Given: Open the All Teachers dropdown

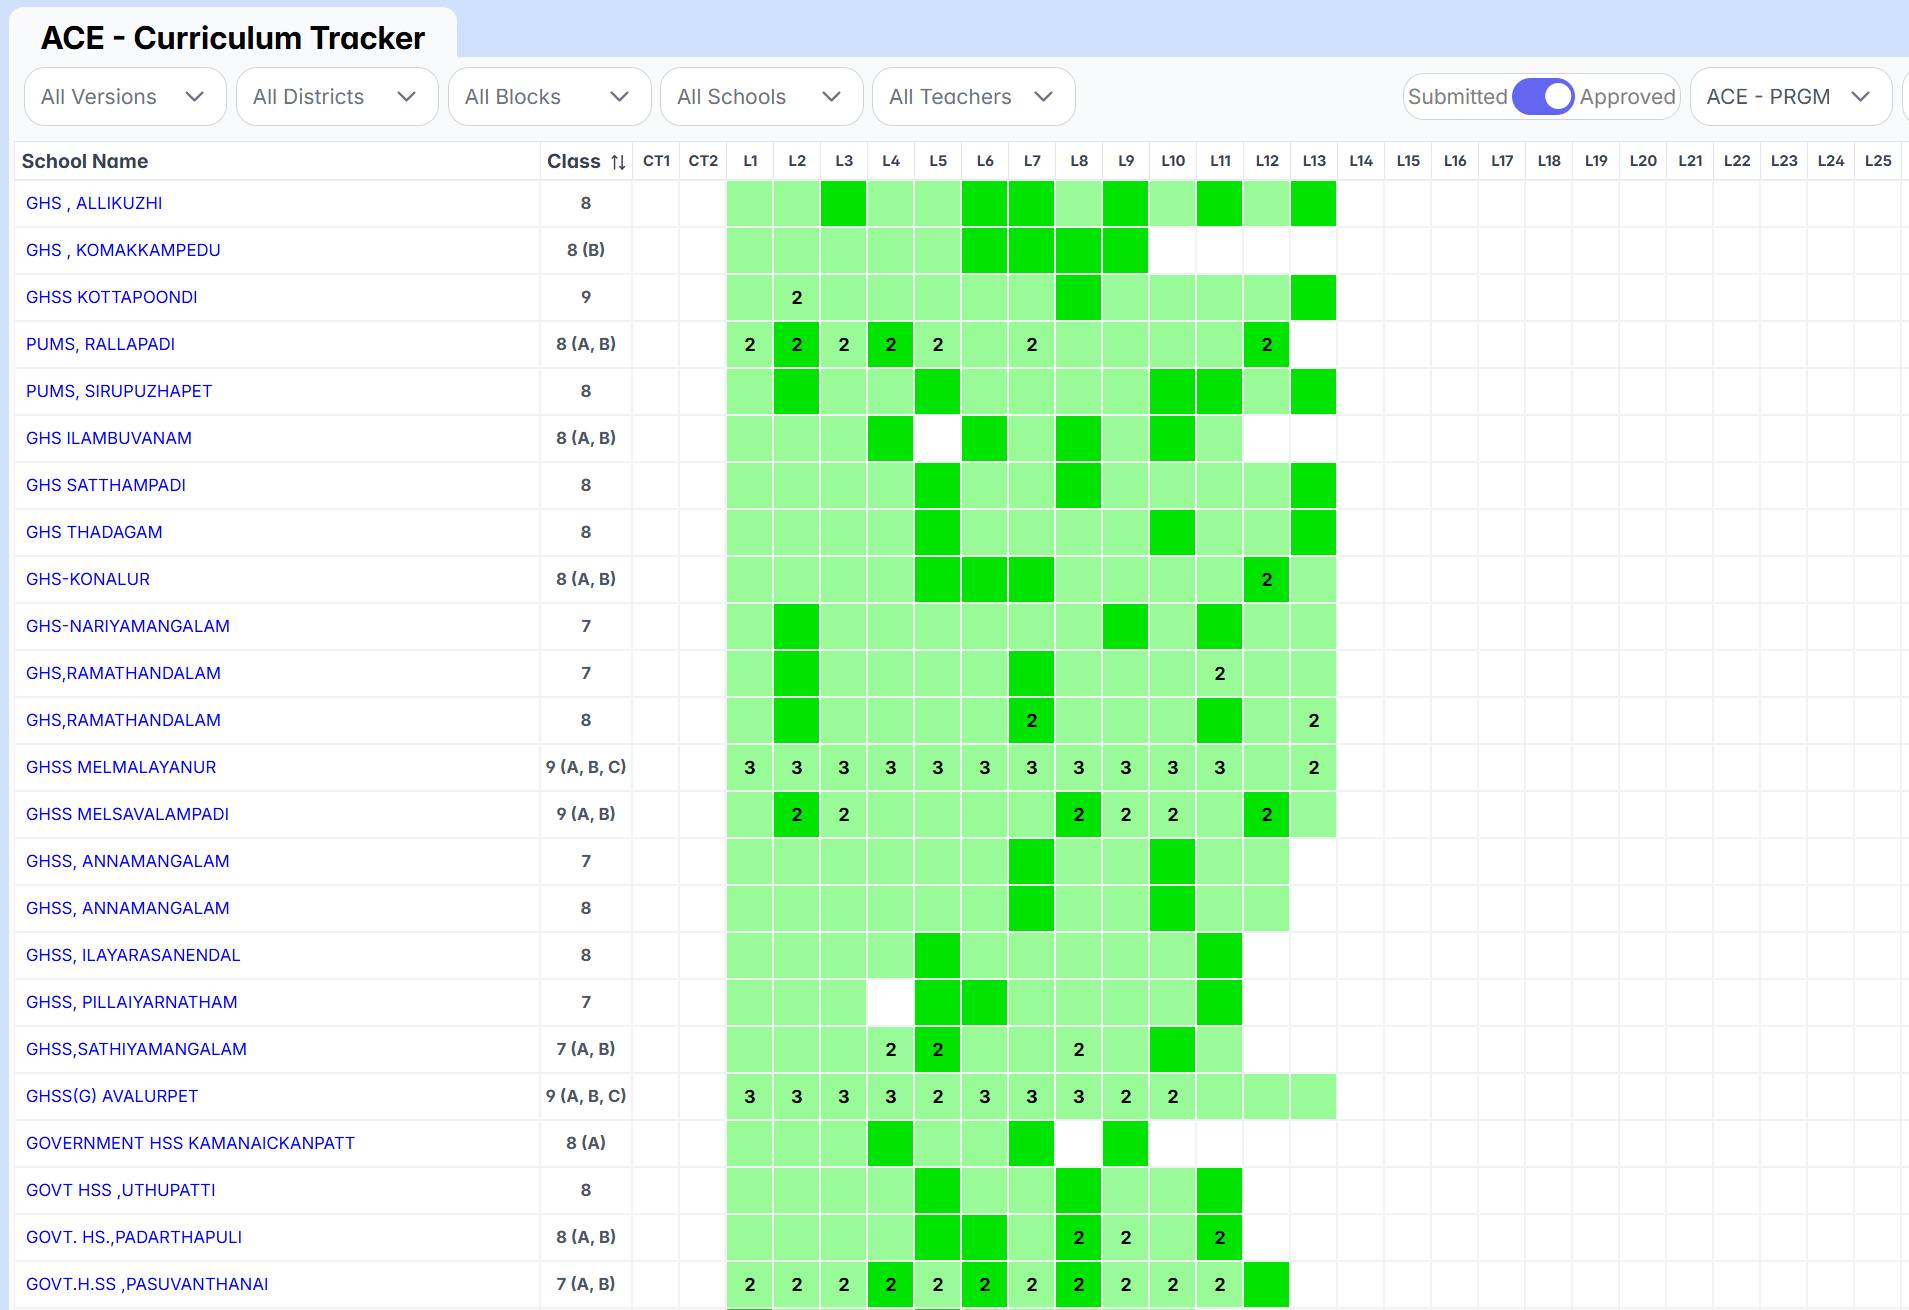Looking at the screenshot, I should (x=972, y=97).
